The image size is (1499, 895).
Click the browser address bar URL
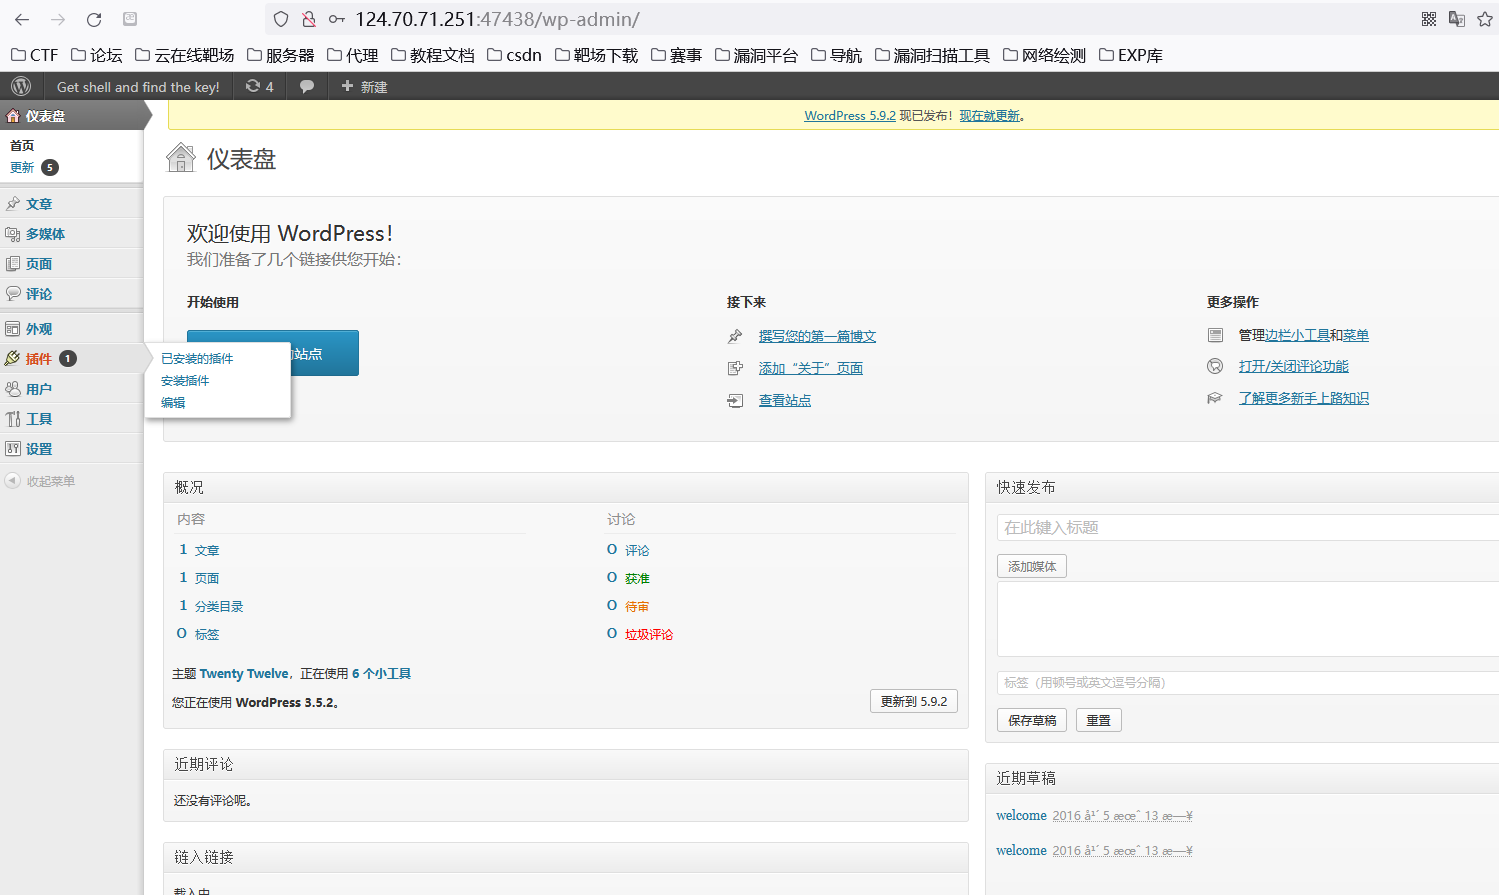tap(497, 19)
